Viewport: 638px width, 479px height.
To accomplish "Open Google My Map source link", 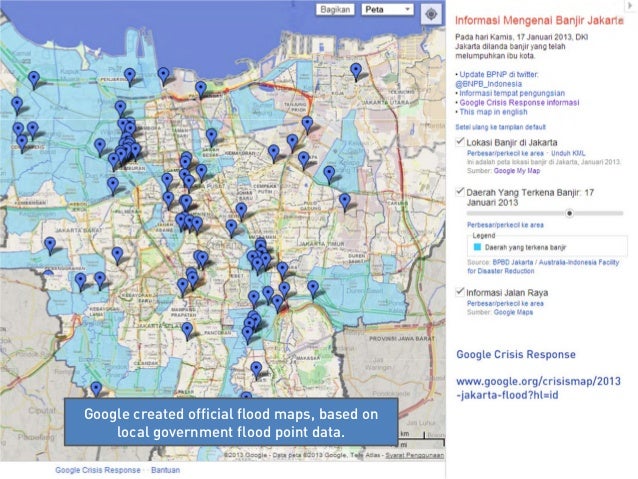I will (517, 171).
